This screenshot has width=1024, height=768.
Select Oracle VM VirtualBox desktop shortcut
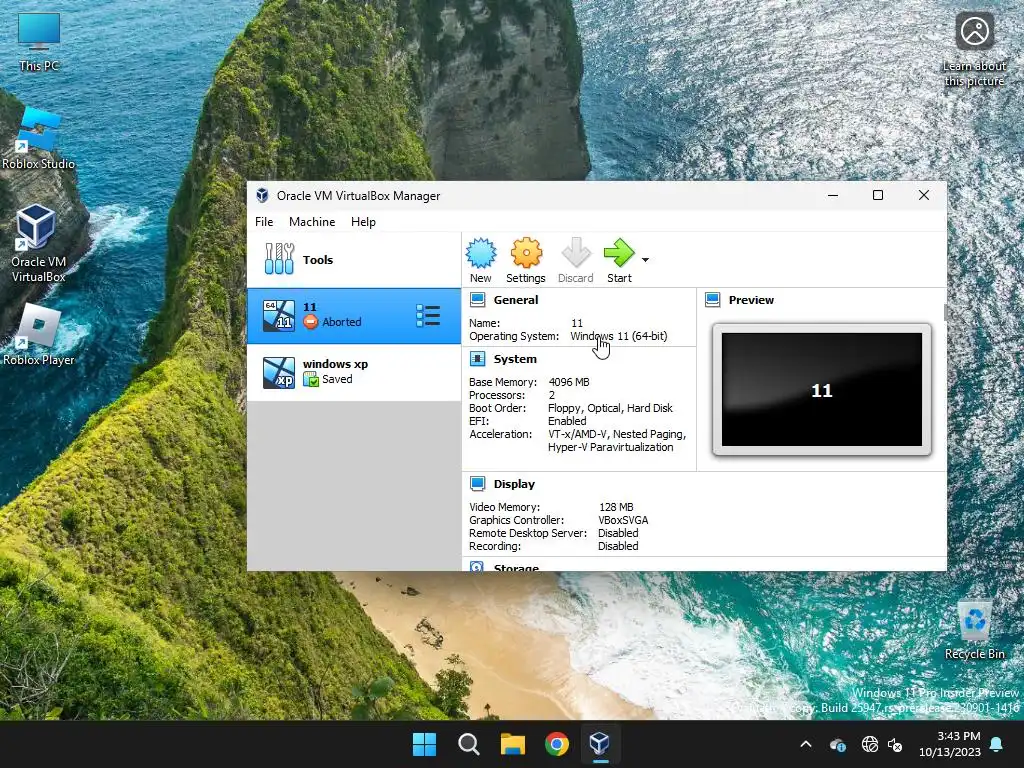click(x=38, y=243)
